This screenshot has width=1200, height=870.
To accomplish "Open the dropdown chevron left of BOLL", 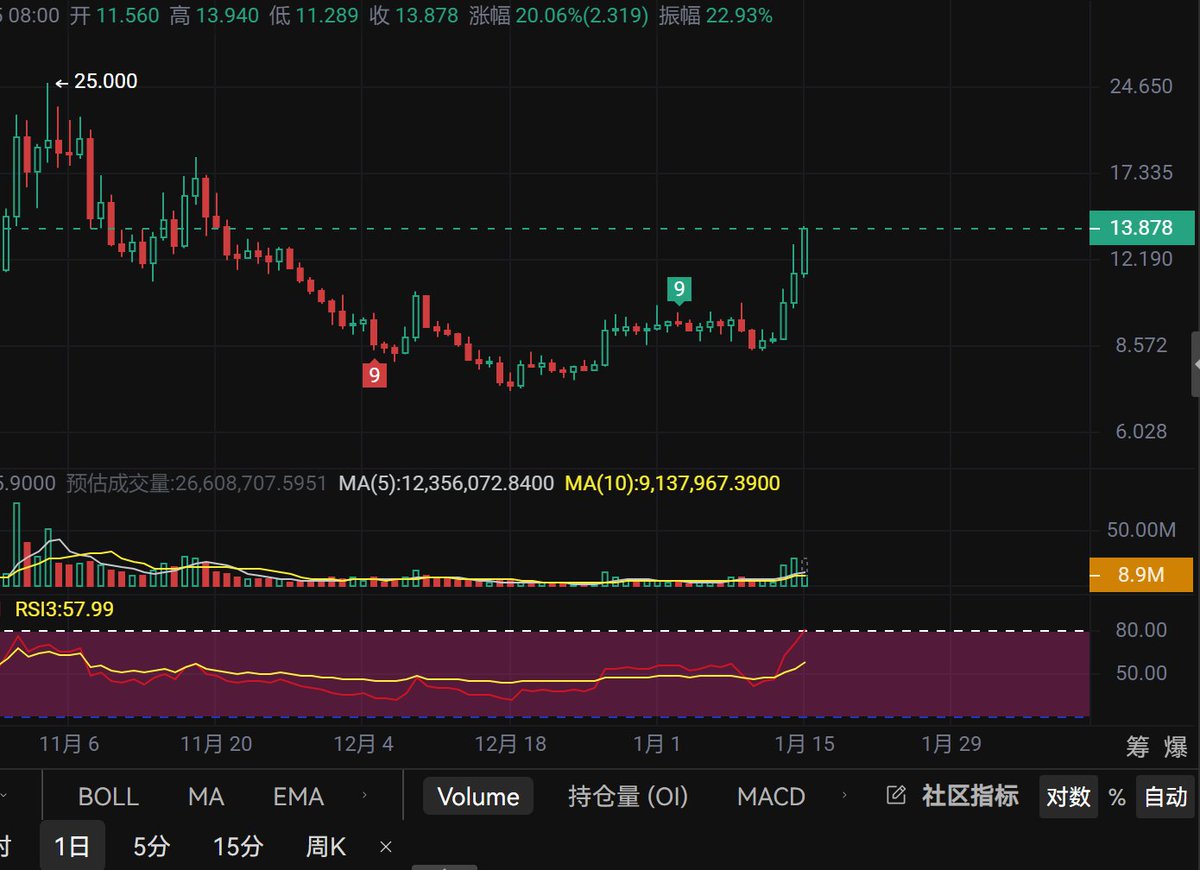I will pyautogui.click(x=5, y=796).
